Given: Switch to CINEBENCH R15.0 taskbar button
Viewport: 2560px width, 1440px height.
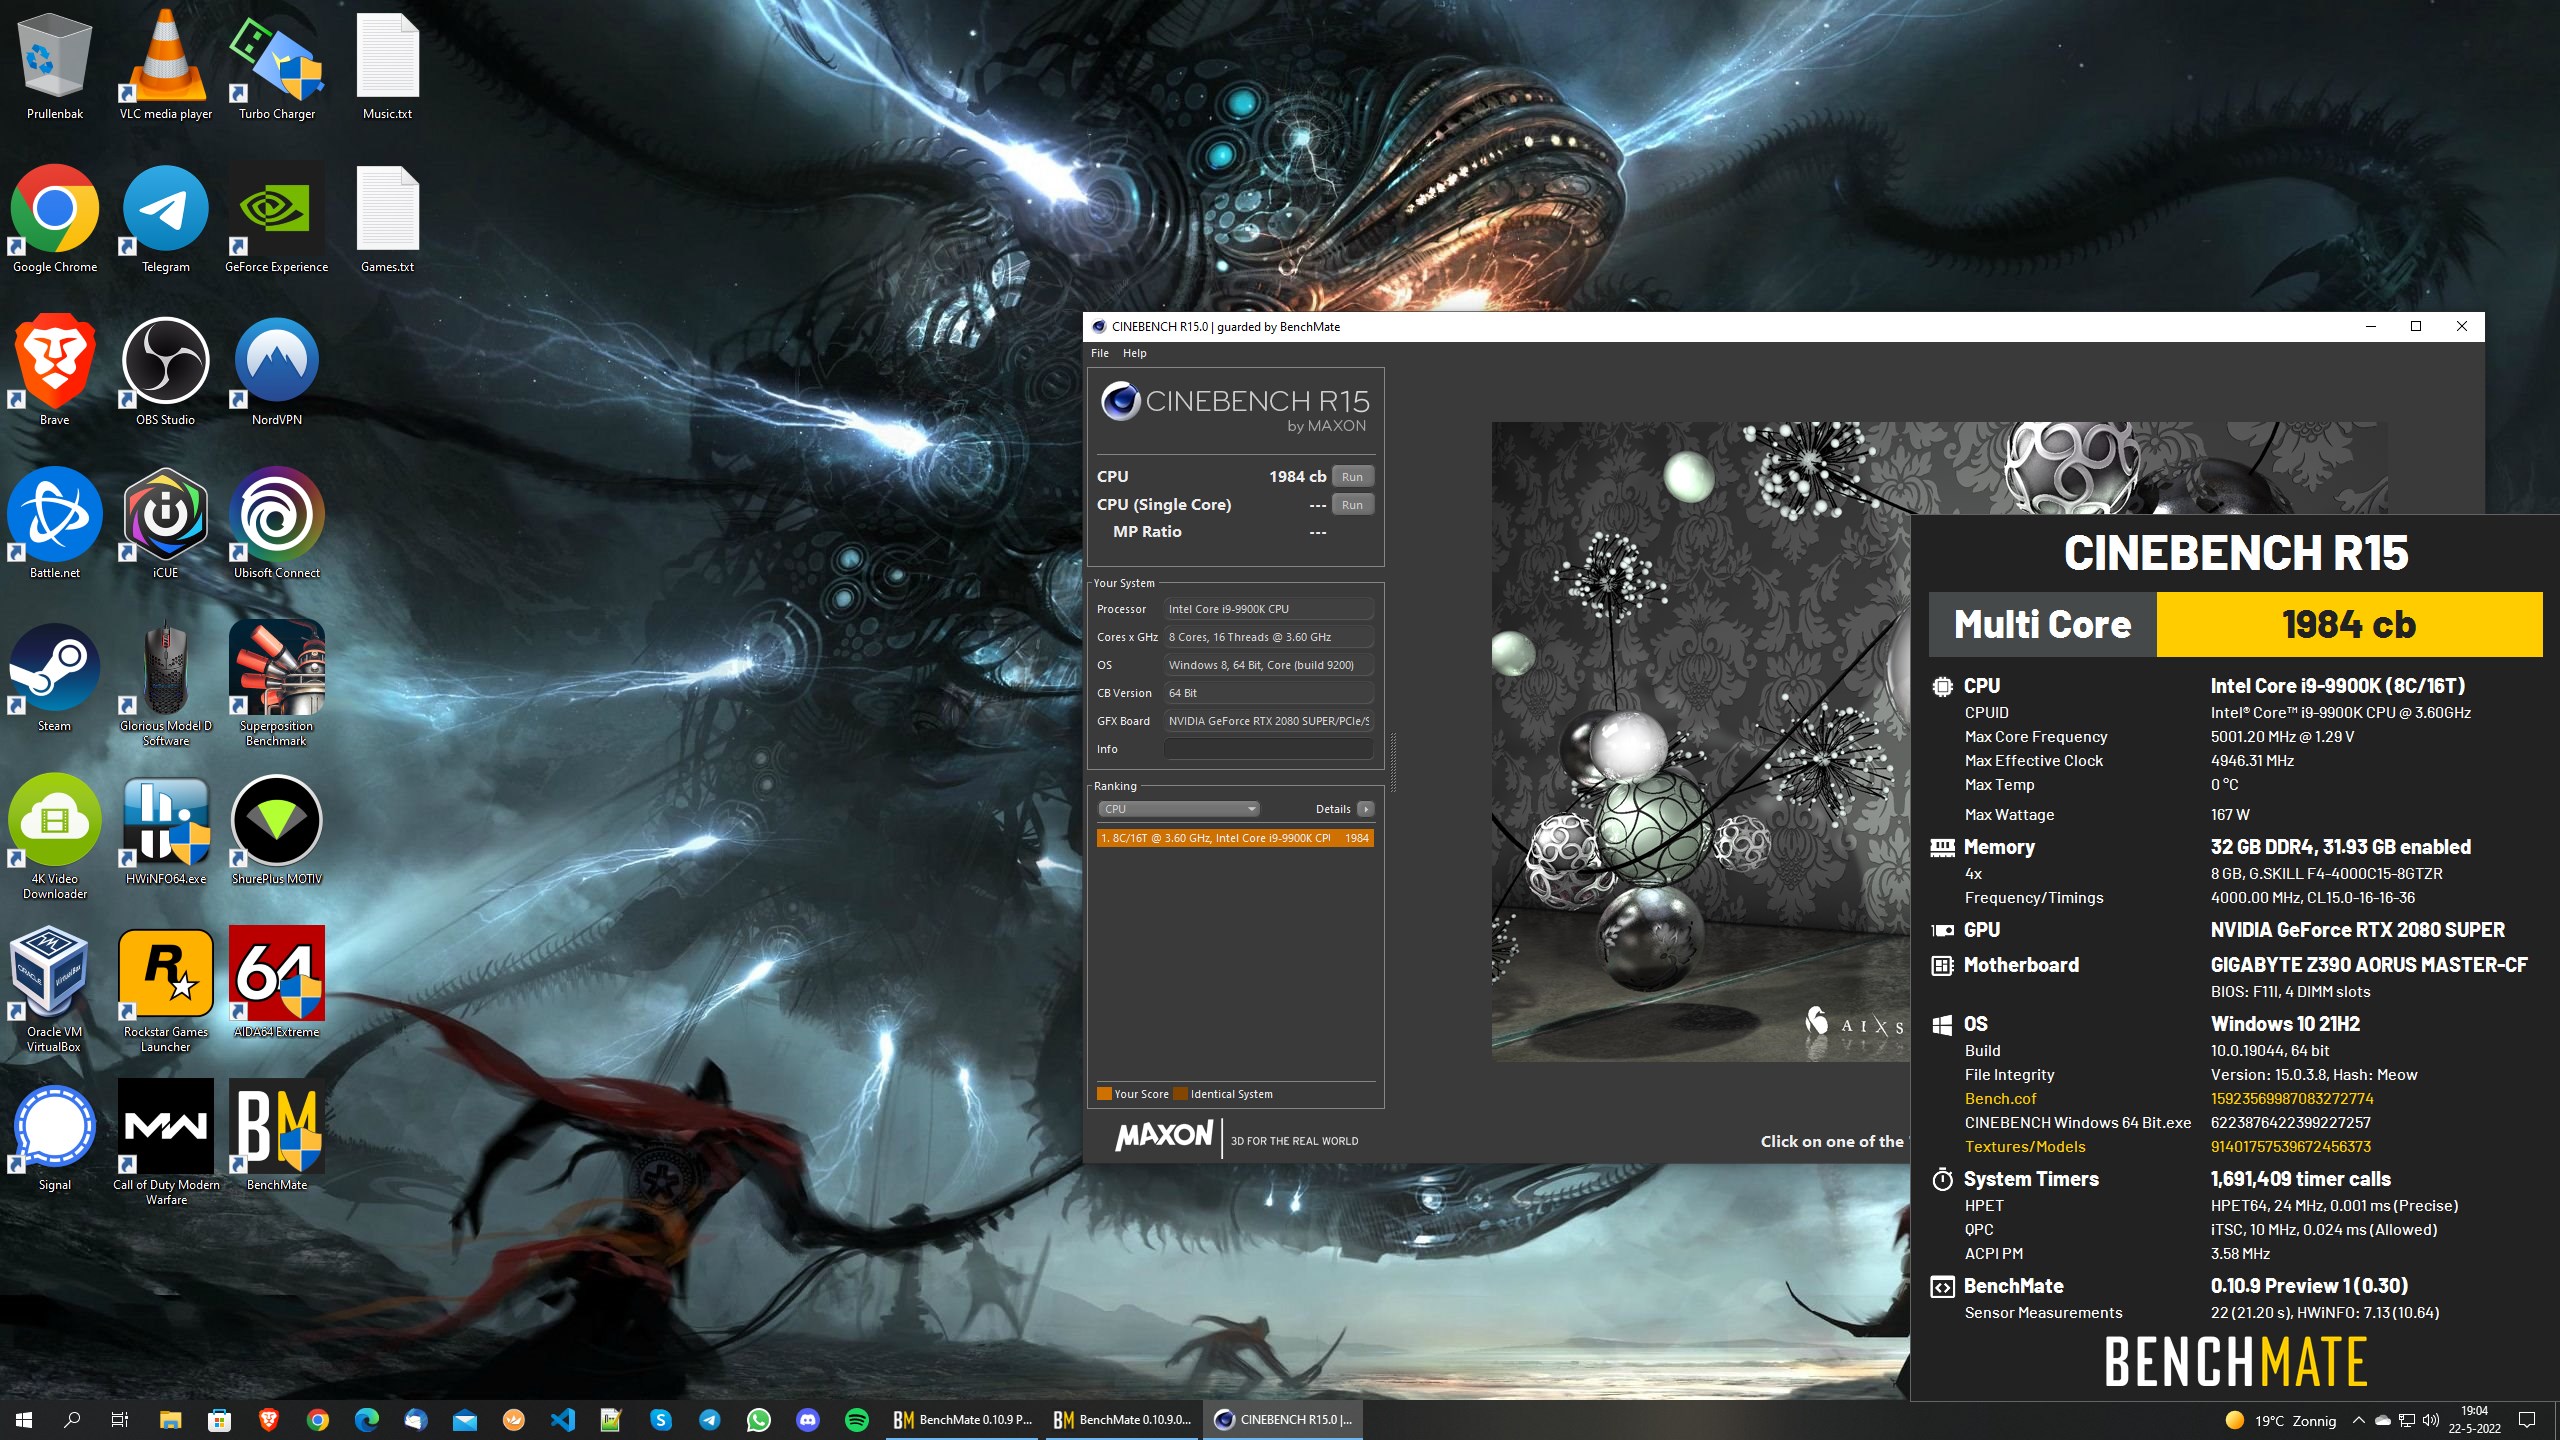Looking at the screenshot, I should [1283, 1419].
